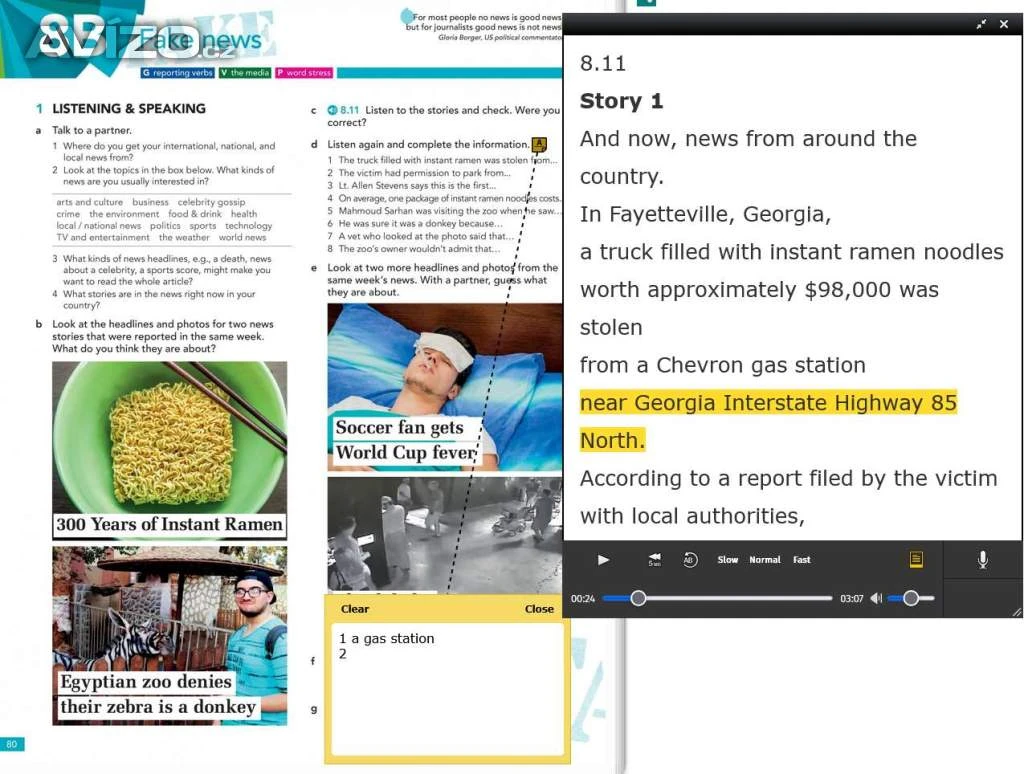Mute audio with the speaker icon
This screenshot has height=774, width=1024.
(876, 598)
